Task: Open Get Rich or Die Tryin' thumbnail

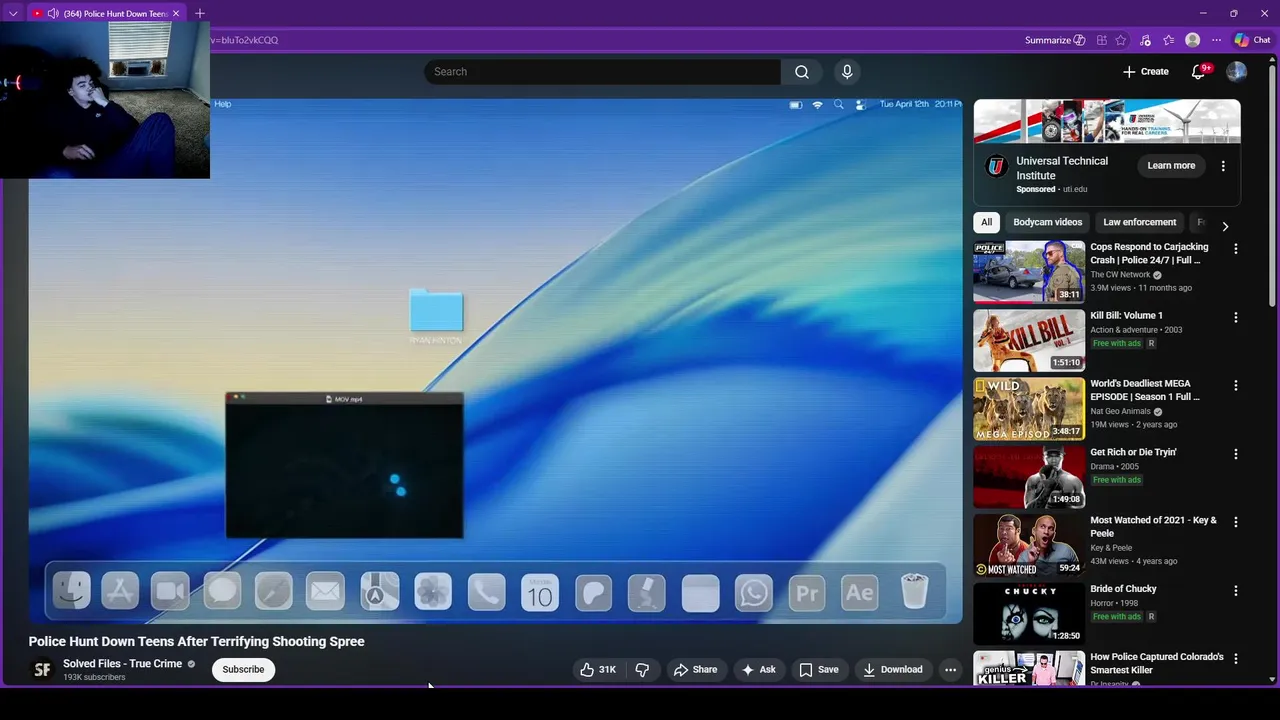Action: (1029, 477)
